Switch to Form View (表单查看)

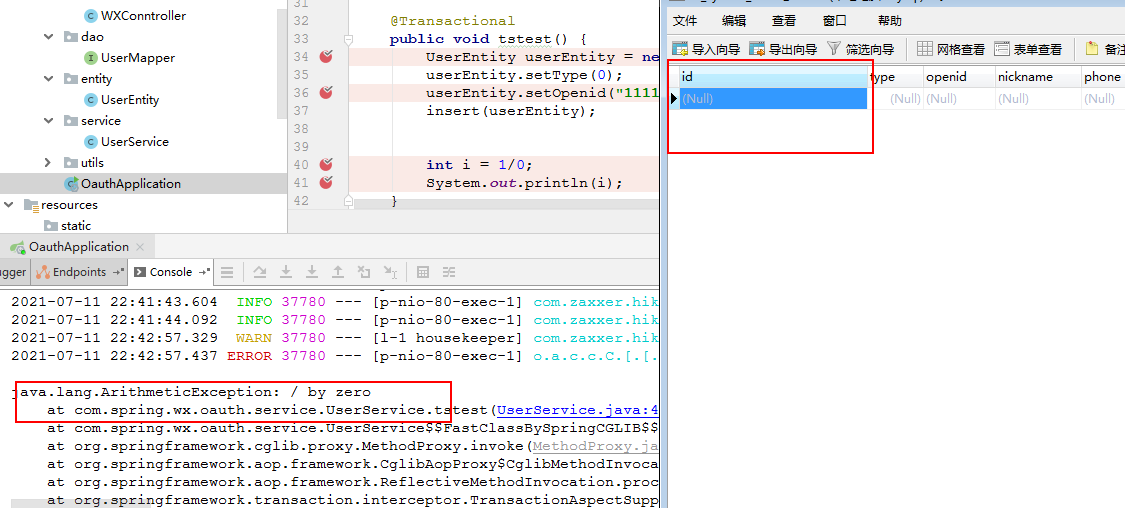tap(1028, 50)
